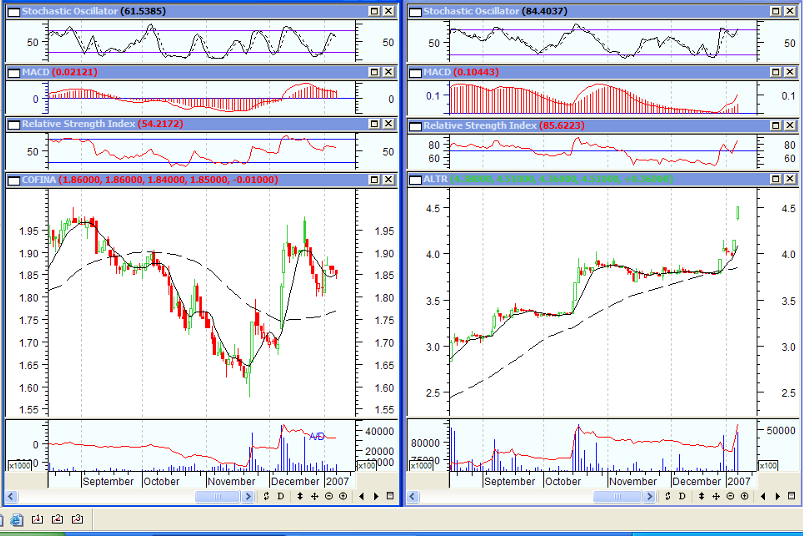Zoom out on the ALTR chart

pos(730,496)
